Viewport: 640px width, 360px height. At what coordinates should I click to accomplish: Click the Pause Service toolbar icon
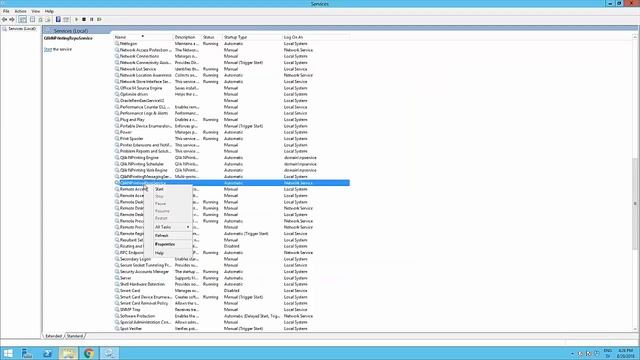92,19
